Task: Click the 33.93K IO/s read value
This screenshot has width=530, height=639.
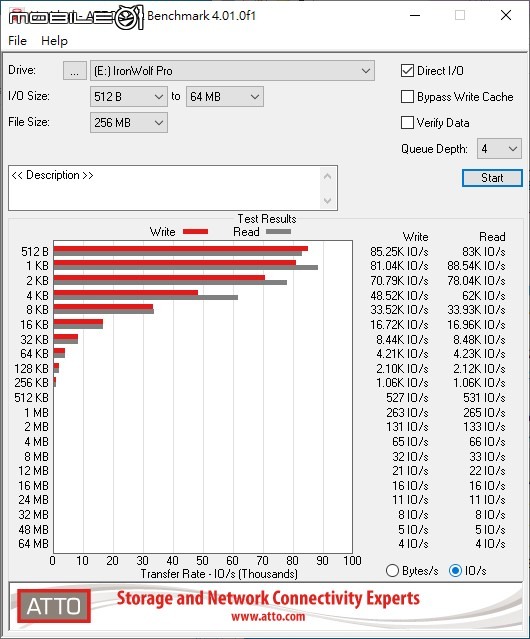Action: (476, 310)
